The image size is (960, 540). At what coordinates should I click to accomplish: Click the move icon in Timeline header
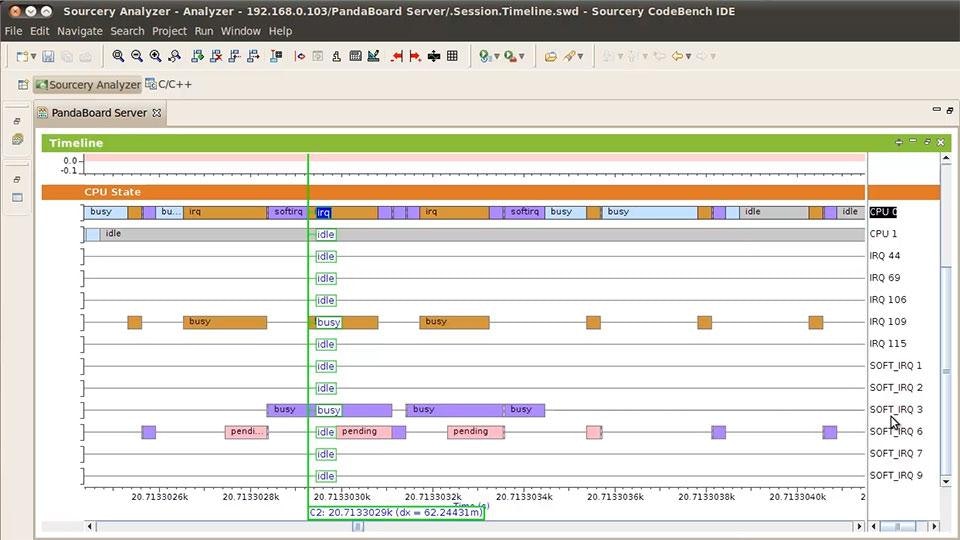pyautogui.click(x=898, y=142)
